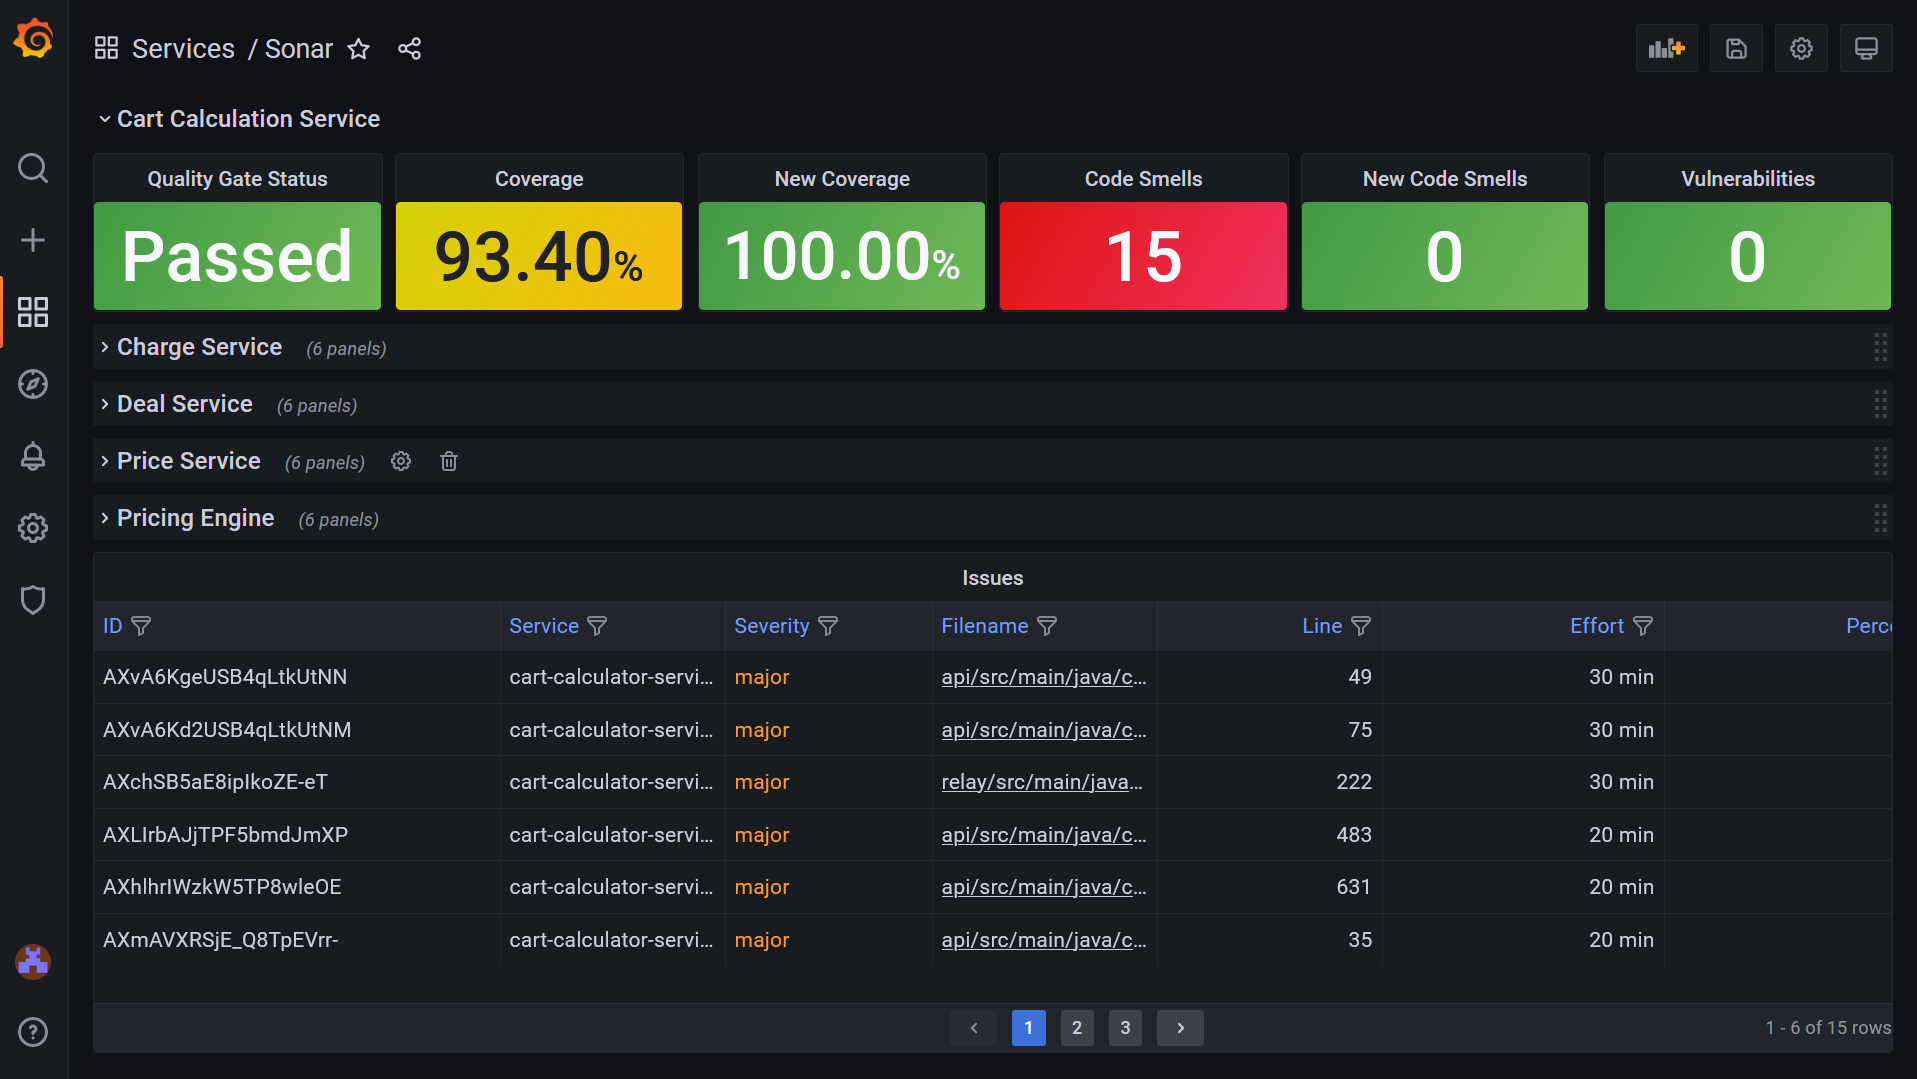
Task: Open New Coverage panel title menu
Action: click(842, 179)
